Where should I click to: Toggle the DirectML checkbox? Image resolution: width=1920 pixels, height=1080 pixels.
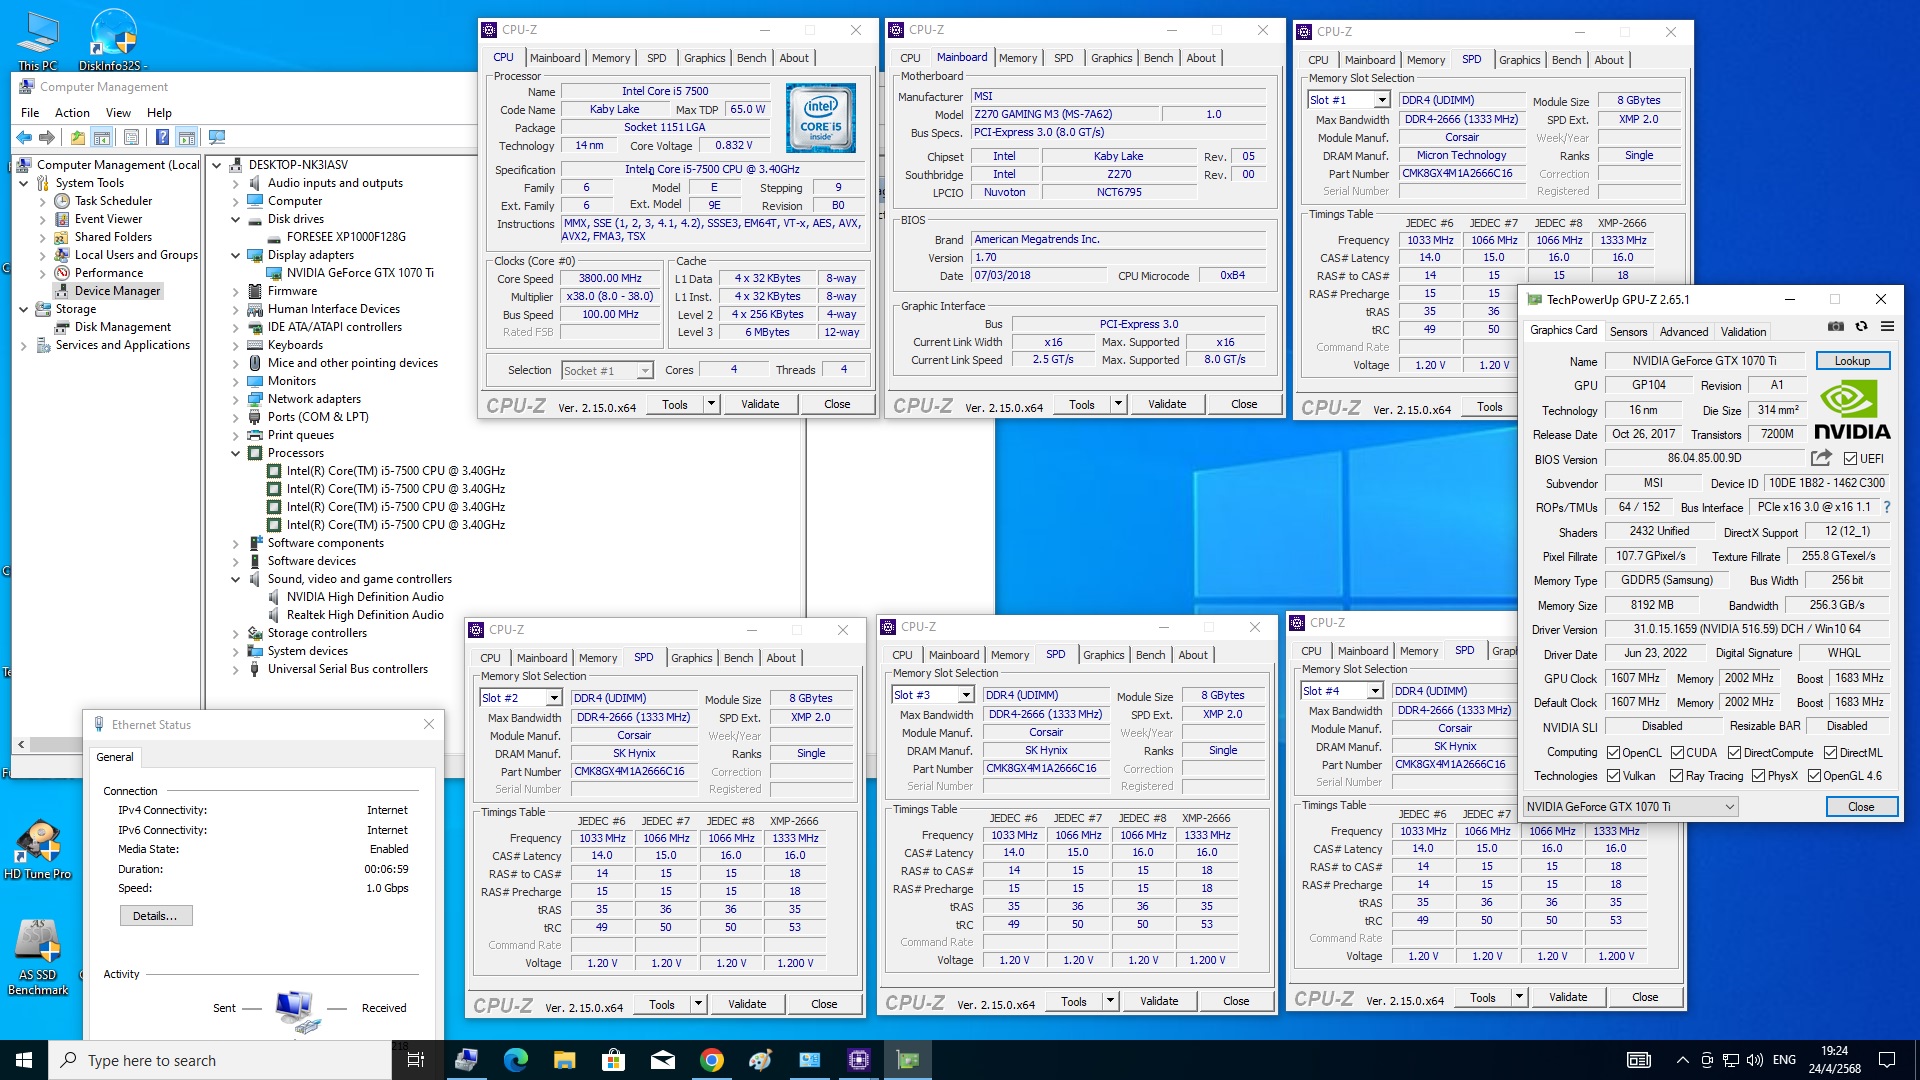pos(1830,753)
